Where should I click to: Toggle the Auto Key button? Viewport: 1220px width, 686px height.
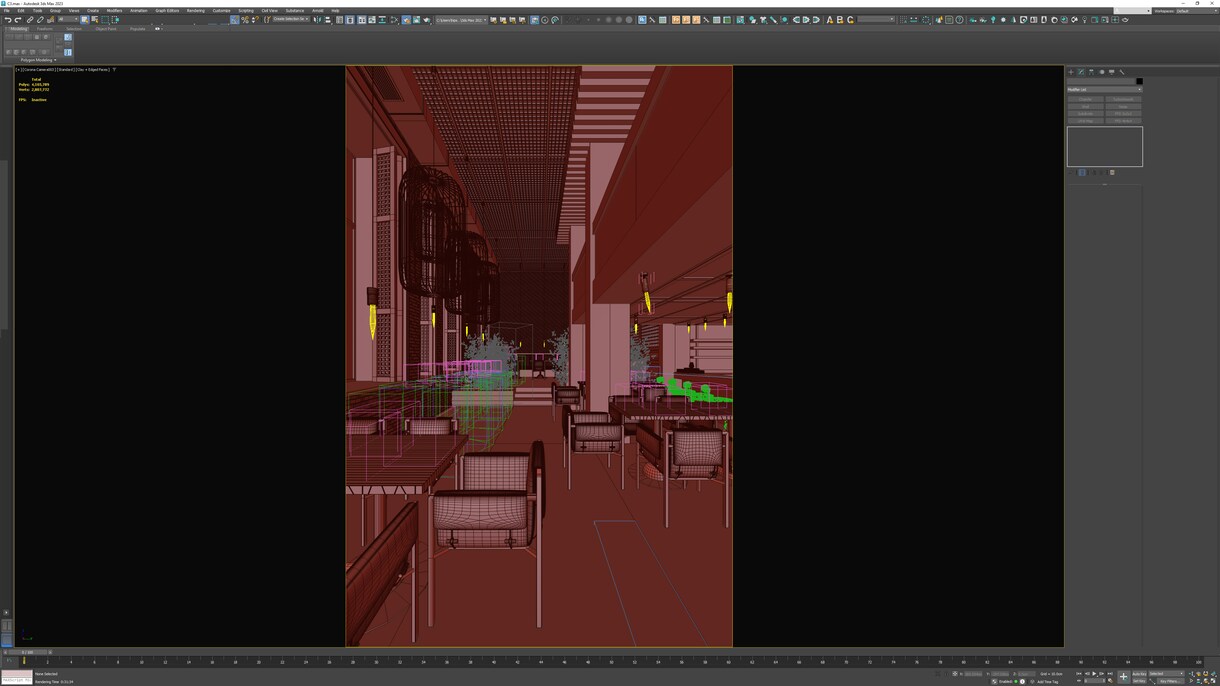(x=1139, y=674)
